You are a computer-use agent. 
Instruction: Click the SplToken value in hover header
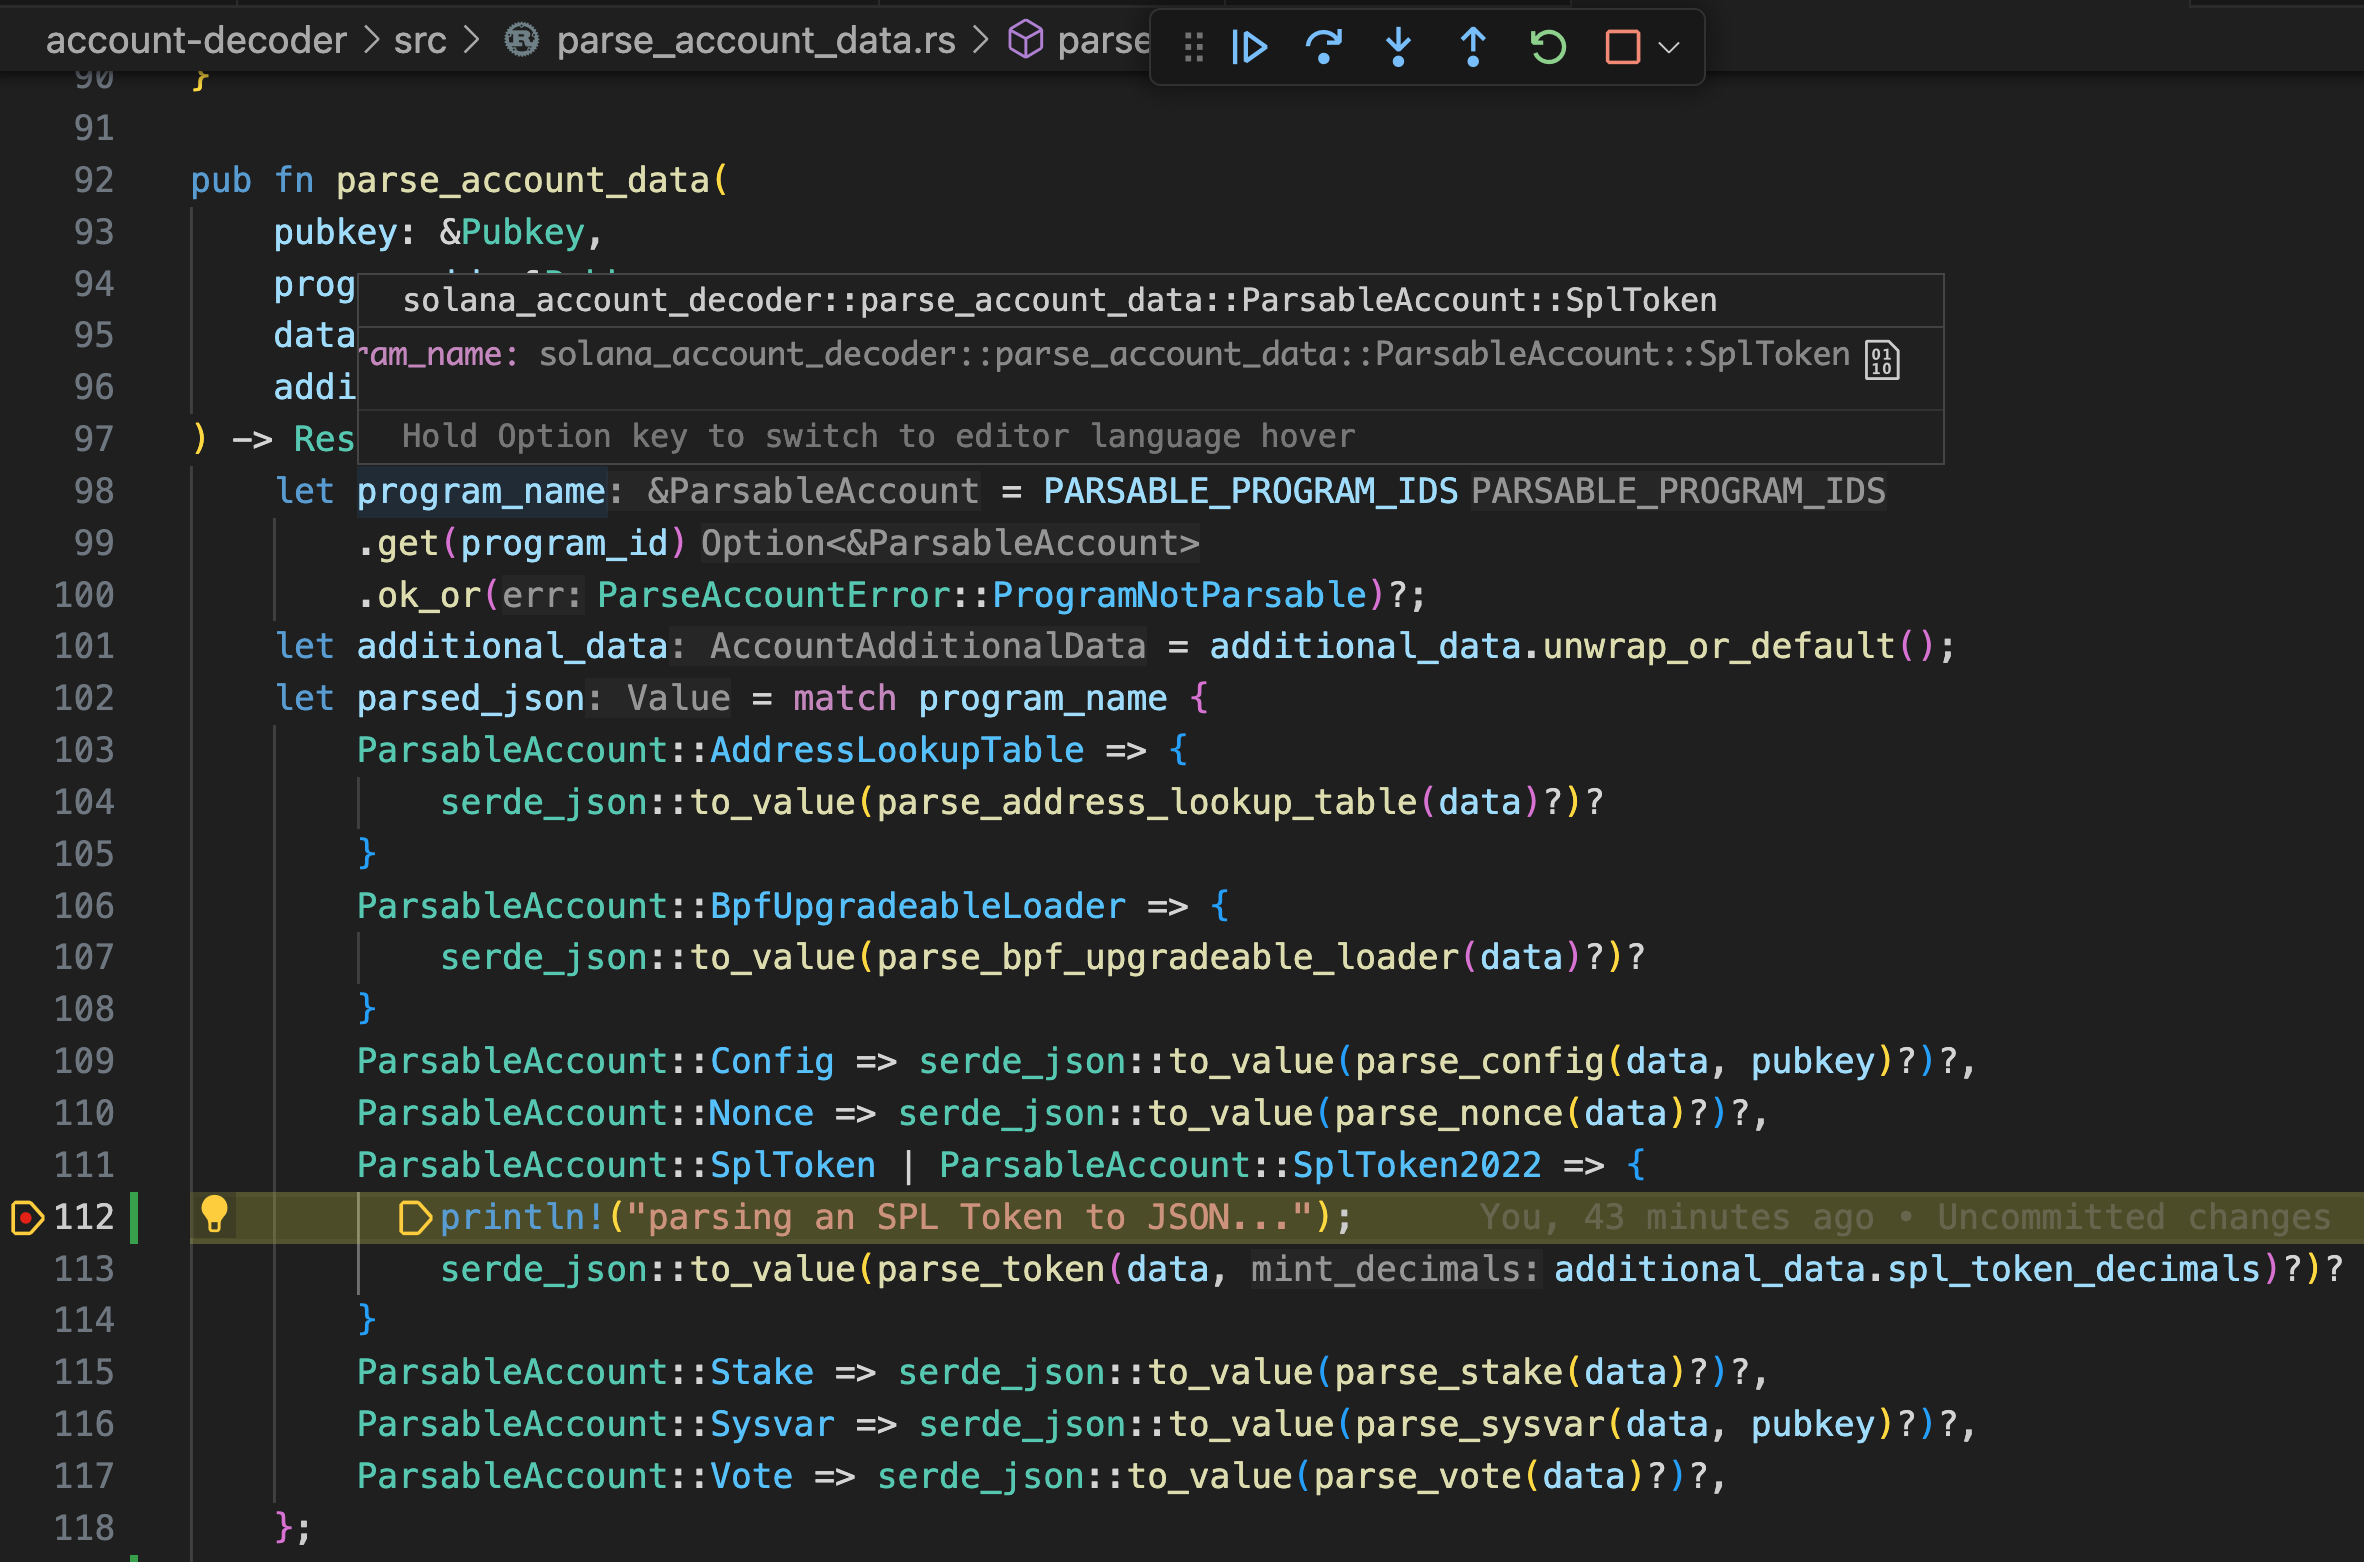[x=1640, y=300]
